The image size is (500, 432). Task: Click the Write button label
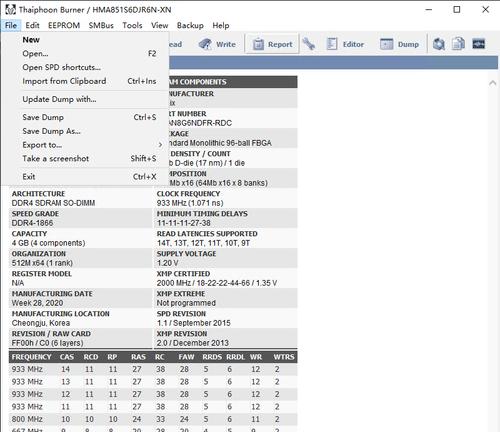click(x=226, y=44)
